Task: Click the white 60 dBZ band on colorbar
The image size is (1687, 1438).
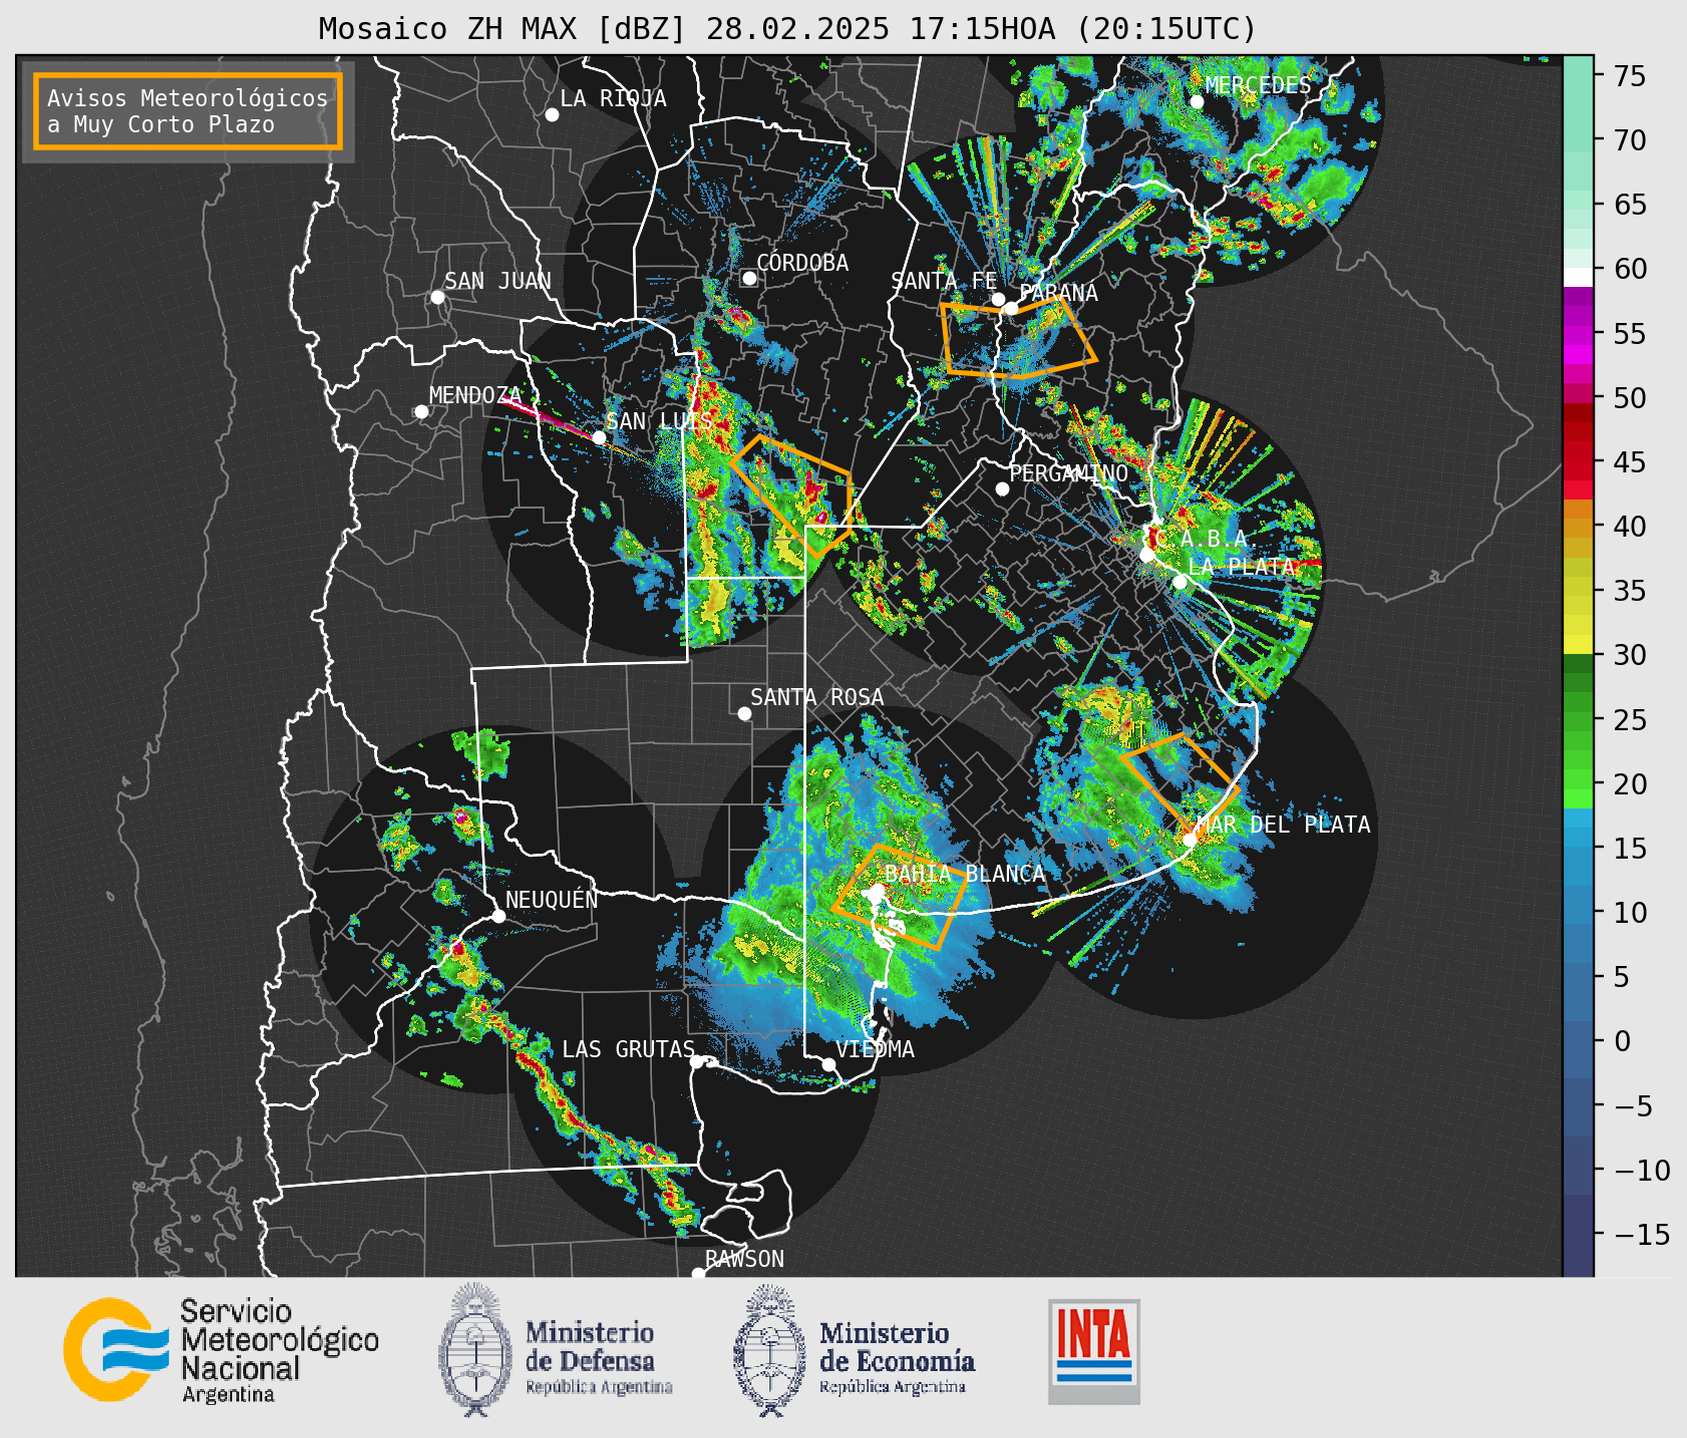Action: coord(1578,276)
